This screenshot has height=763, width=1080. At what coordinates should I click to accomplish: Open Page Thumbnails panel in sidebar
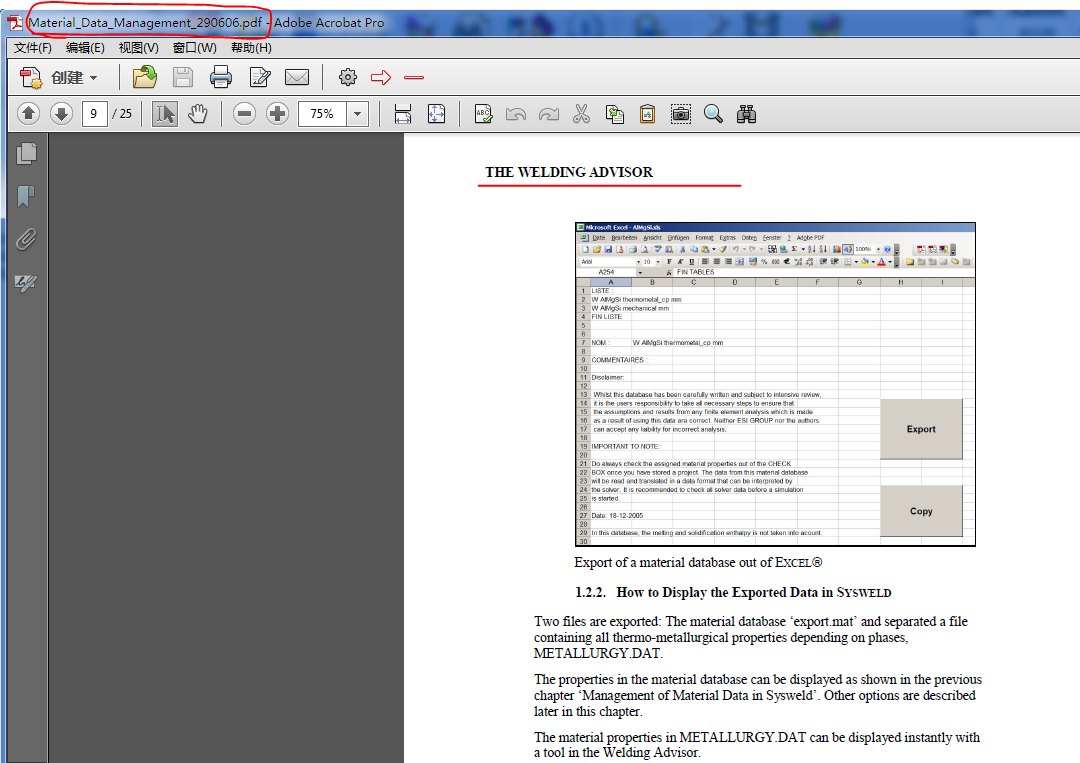click(x=26, y=153)
